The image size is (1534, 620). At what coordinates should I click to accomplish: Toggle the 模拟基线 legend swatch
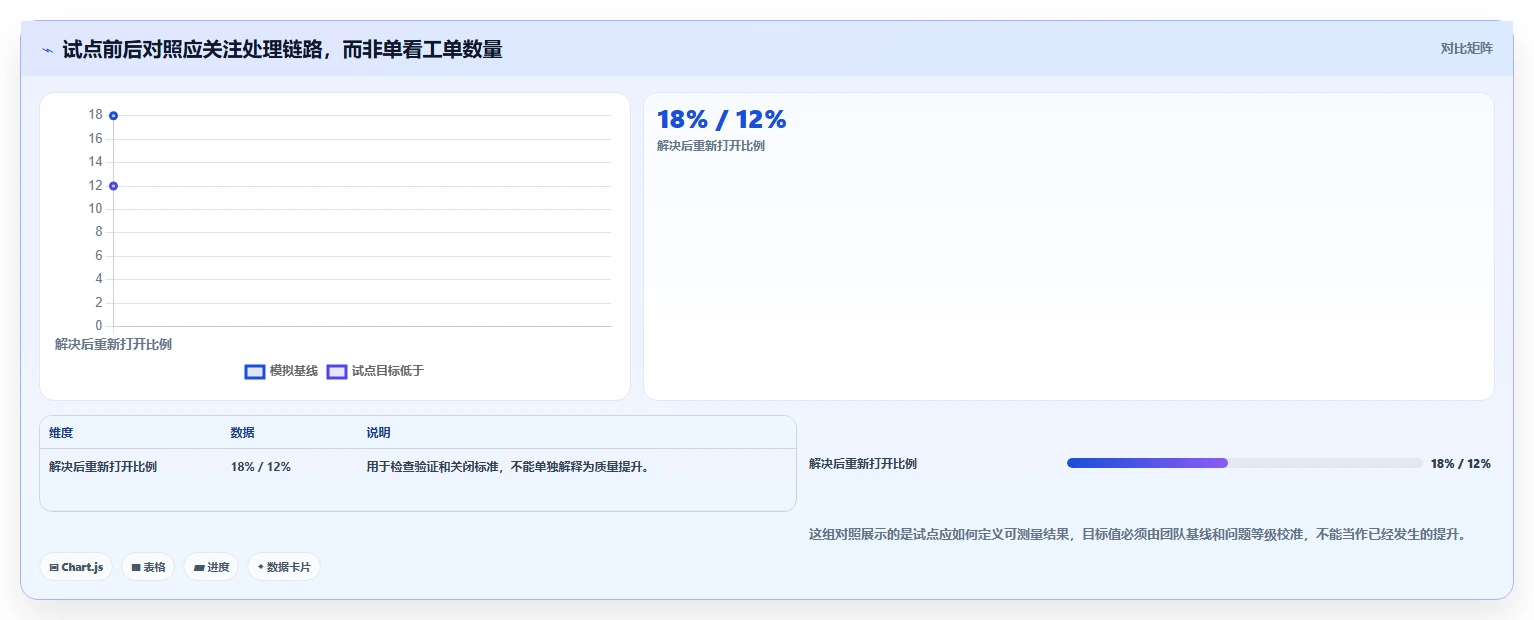coord(255,372)
